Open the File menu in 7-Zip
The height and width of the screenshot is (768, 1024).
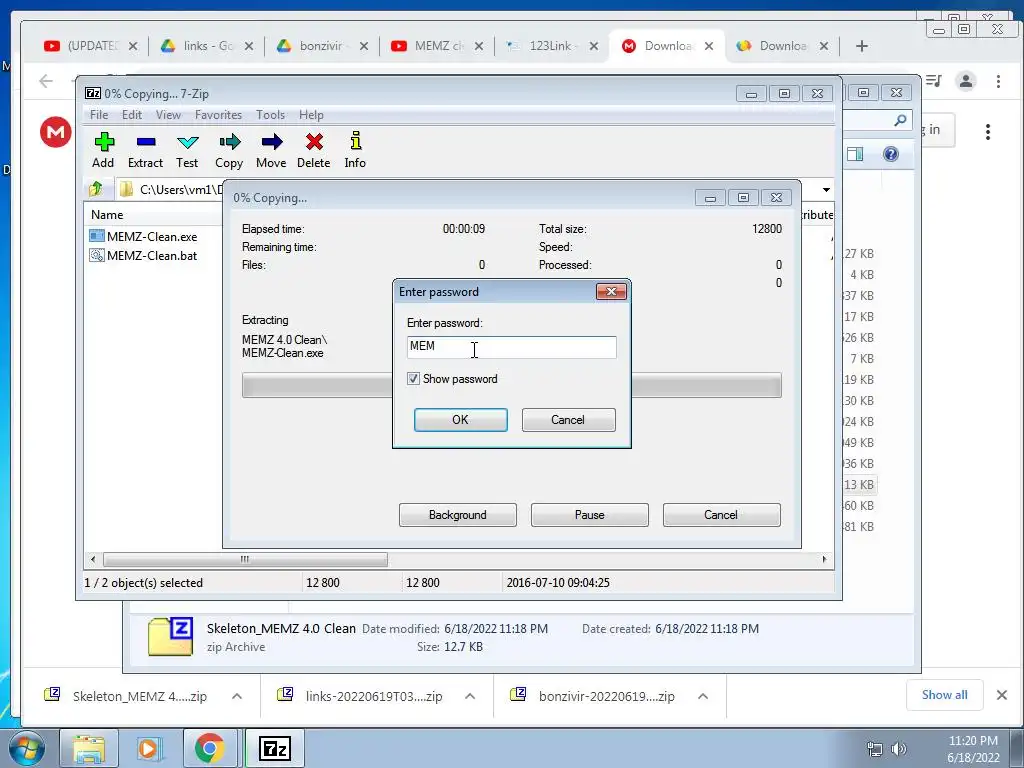[x=99, y=115]
